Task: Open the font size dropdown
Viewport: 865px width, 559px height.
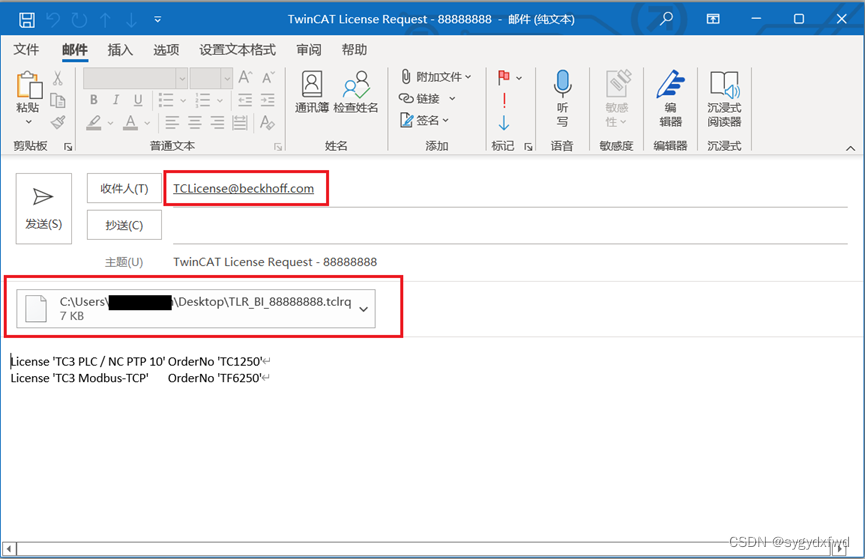Action: [227, 78]
